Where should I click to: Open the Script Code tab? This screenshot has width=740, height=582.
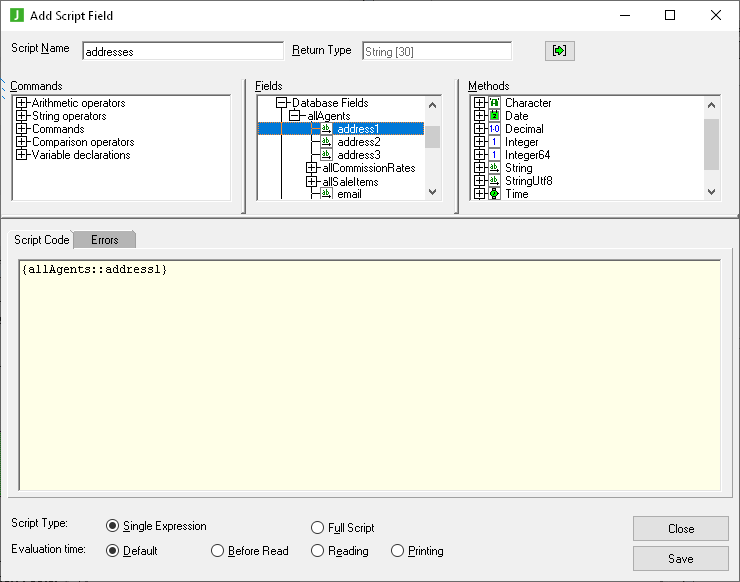pos(42,240)
